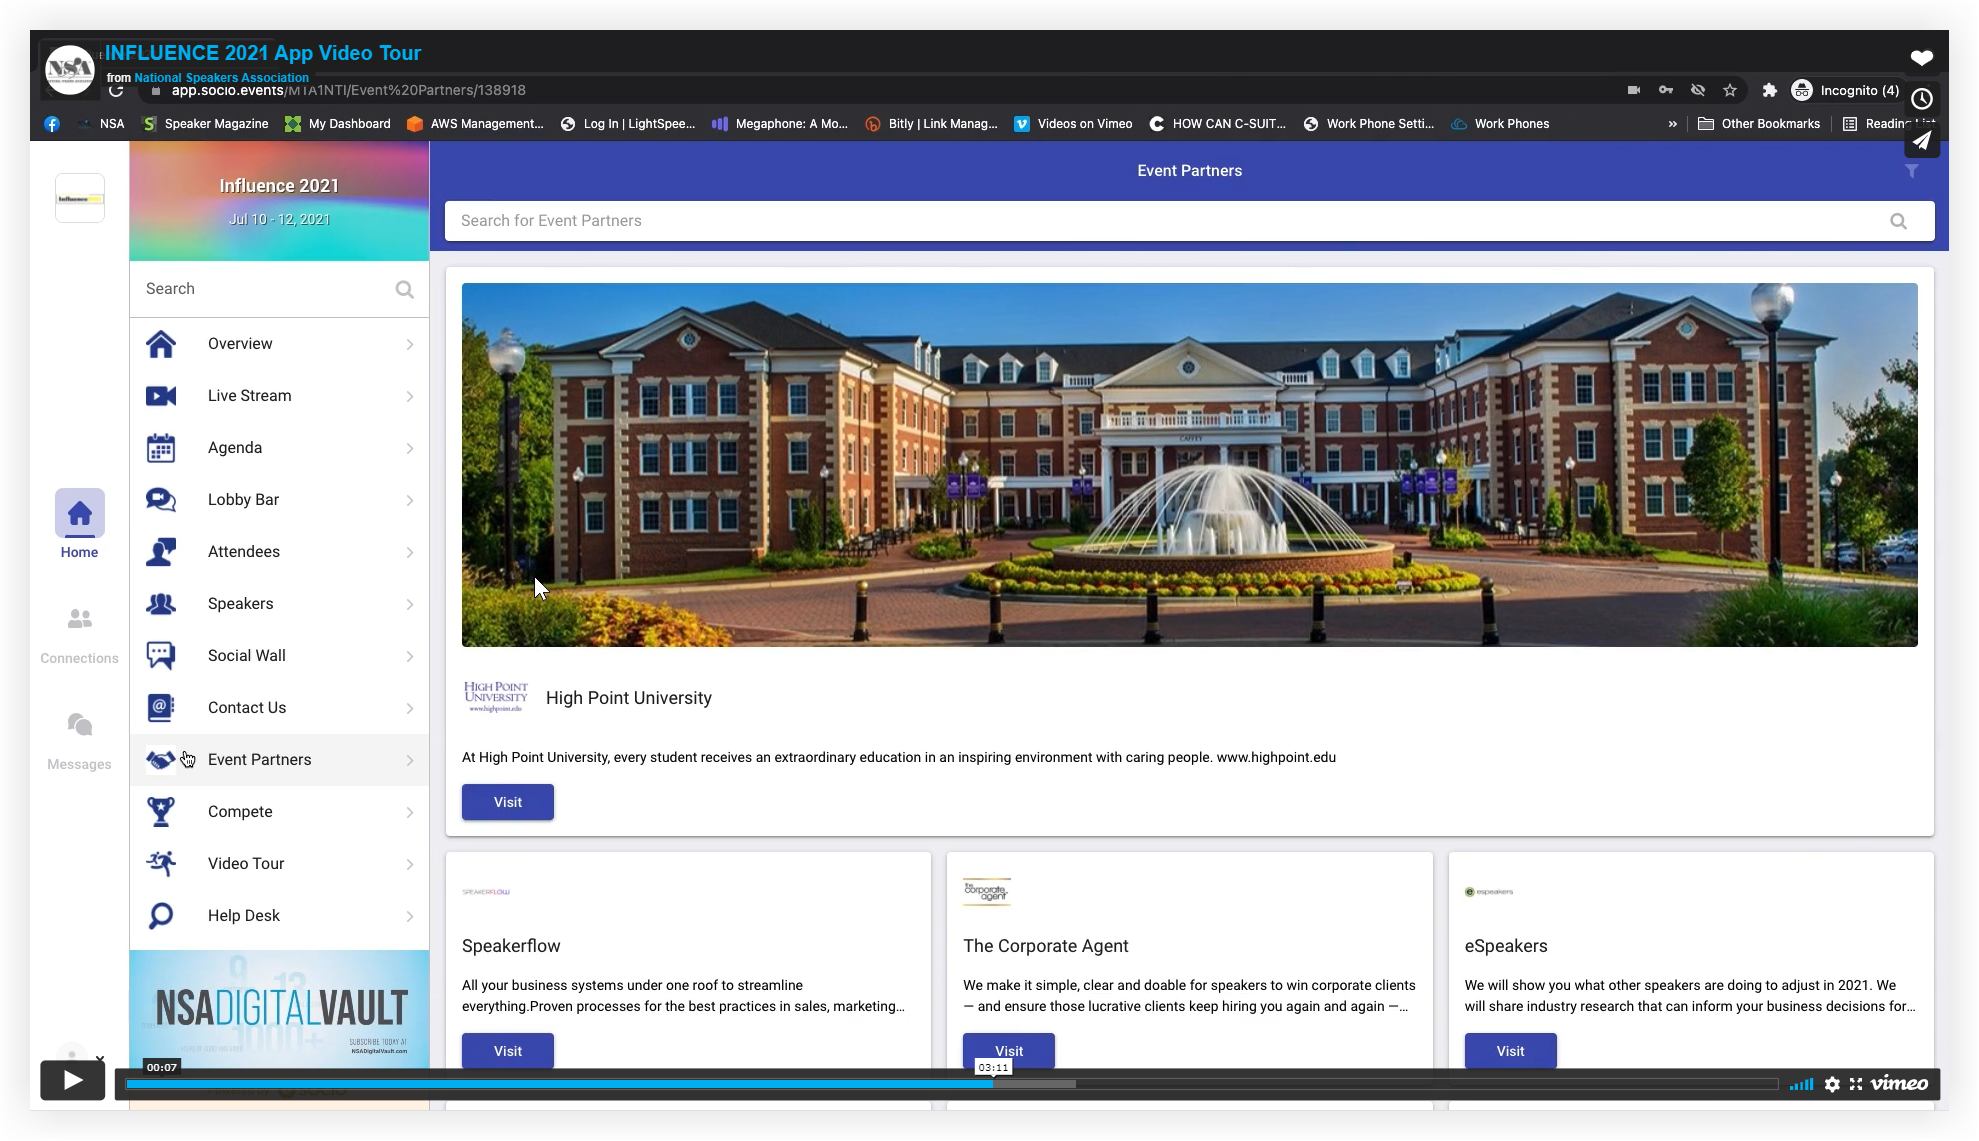1979x1141 pixels.
Task: Open the Speaker Magazine bookmark
Action: pos(206,124)
